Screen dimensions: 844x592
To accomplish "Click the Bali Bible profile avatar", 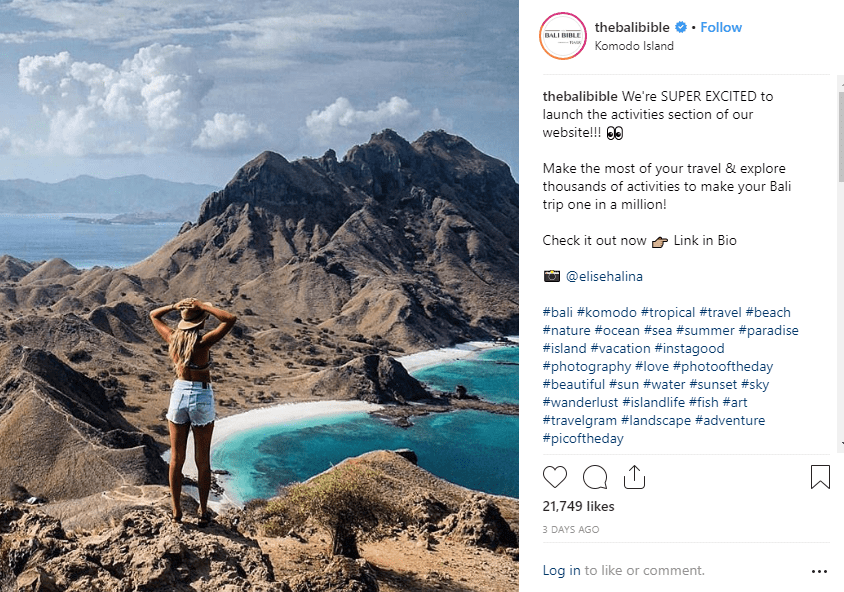I will coord(563,36).
